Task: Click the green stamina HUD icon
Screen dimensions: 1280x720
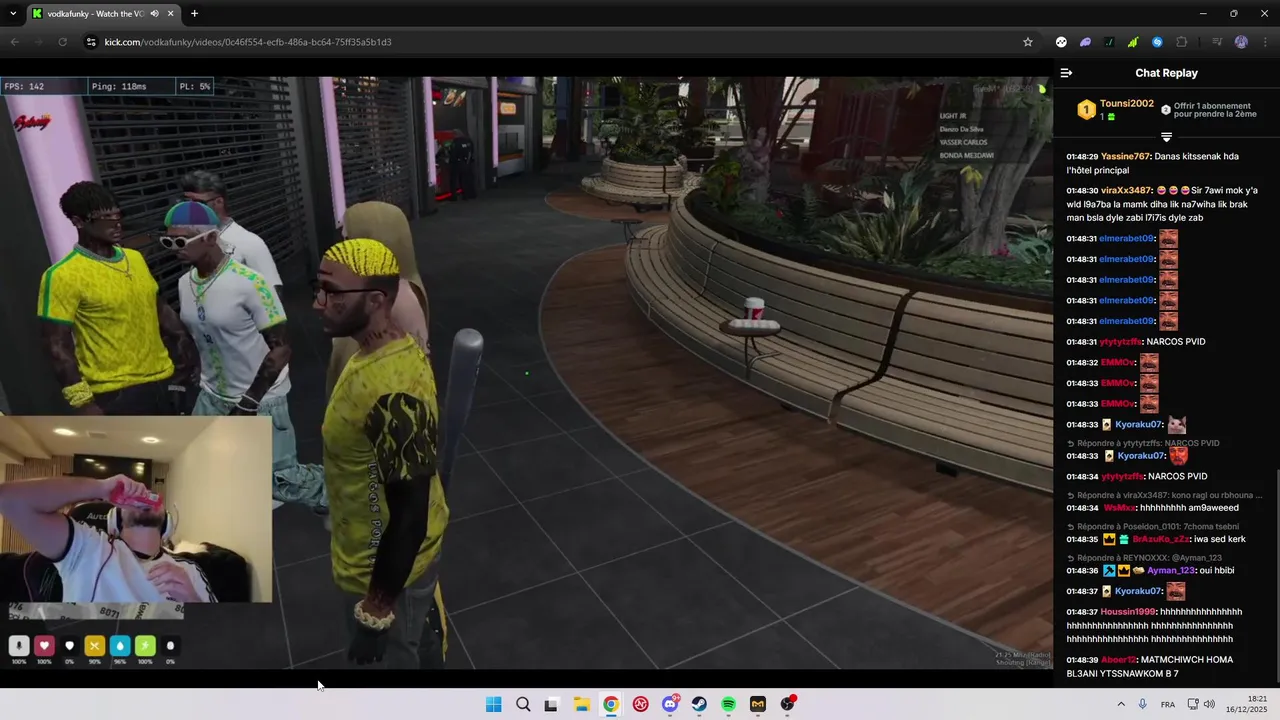Action: click(145, 646)
